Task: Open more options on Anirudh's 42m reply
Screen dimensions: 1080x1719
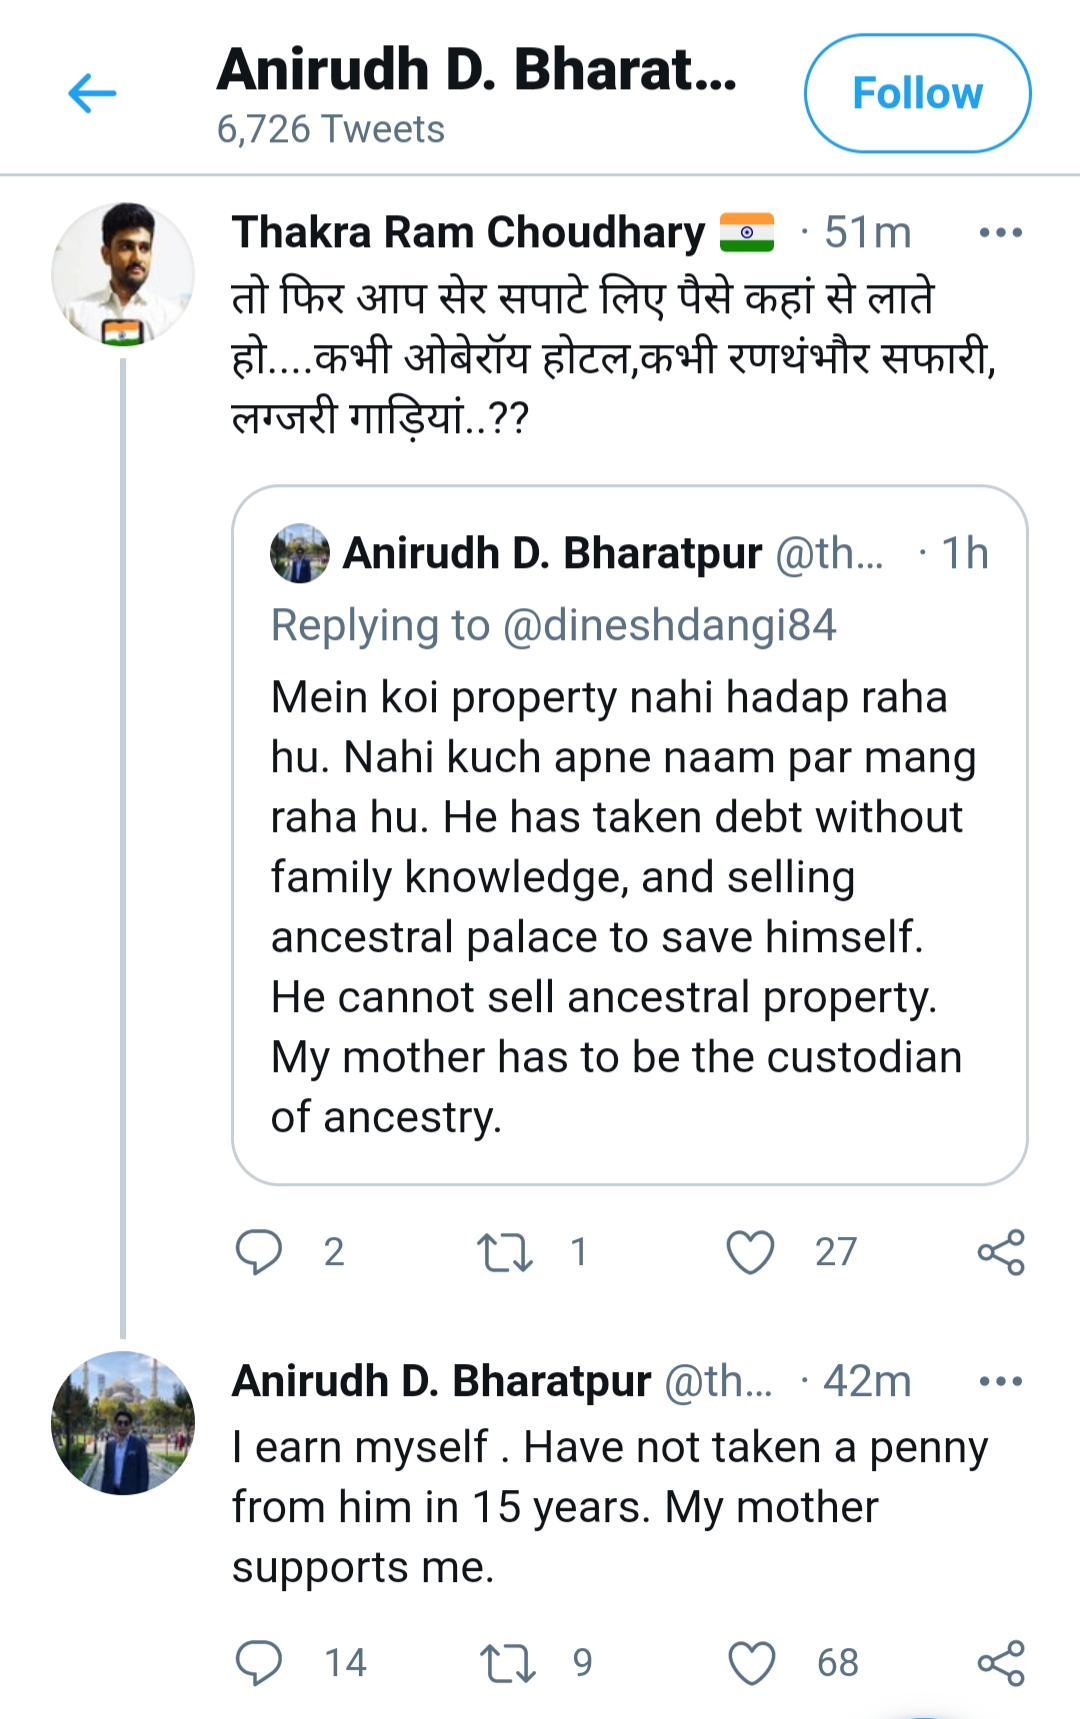Action: pos(1000,1382)
